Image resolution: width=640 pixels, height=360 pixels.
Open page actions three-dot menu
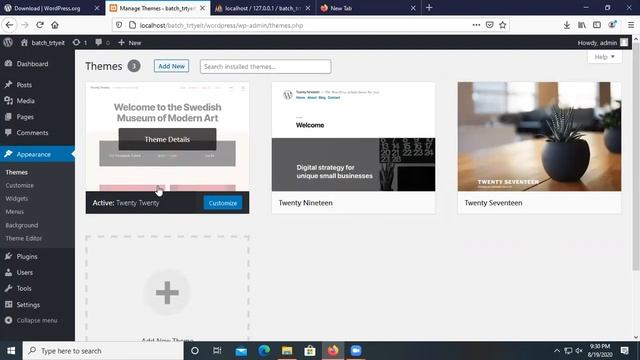point(476,25)
